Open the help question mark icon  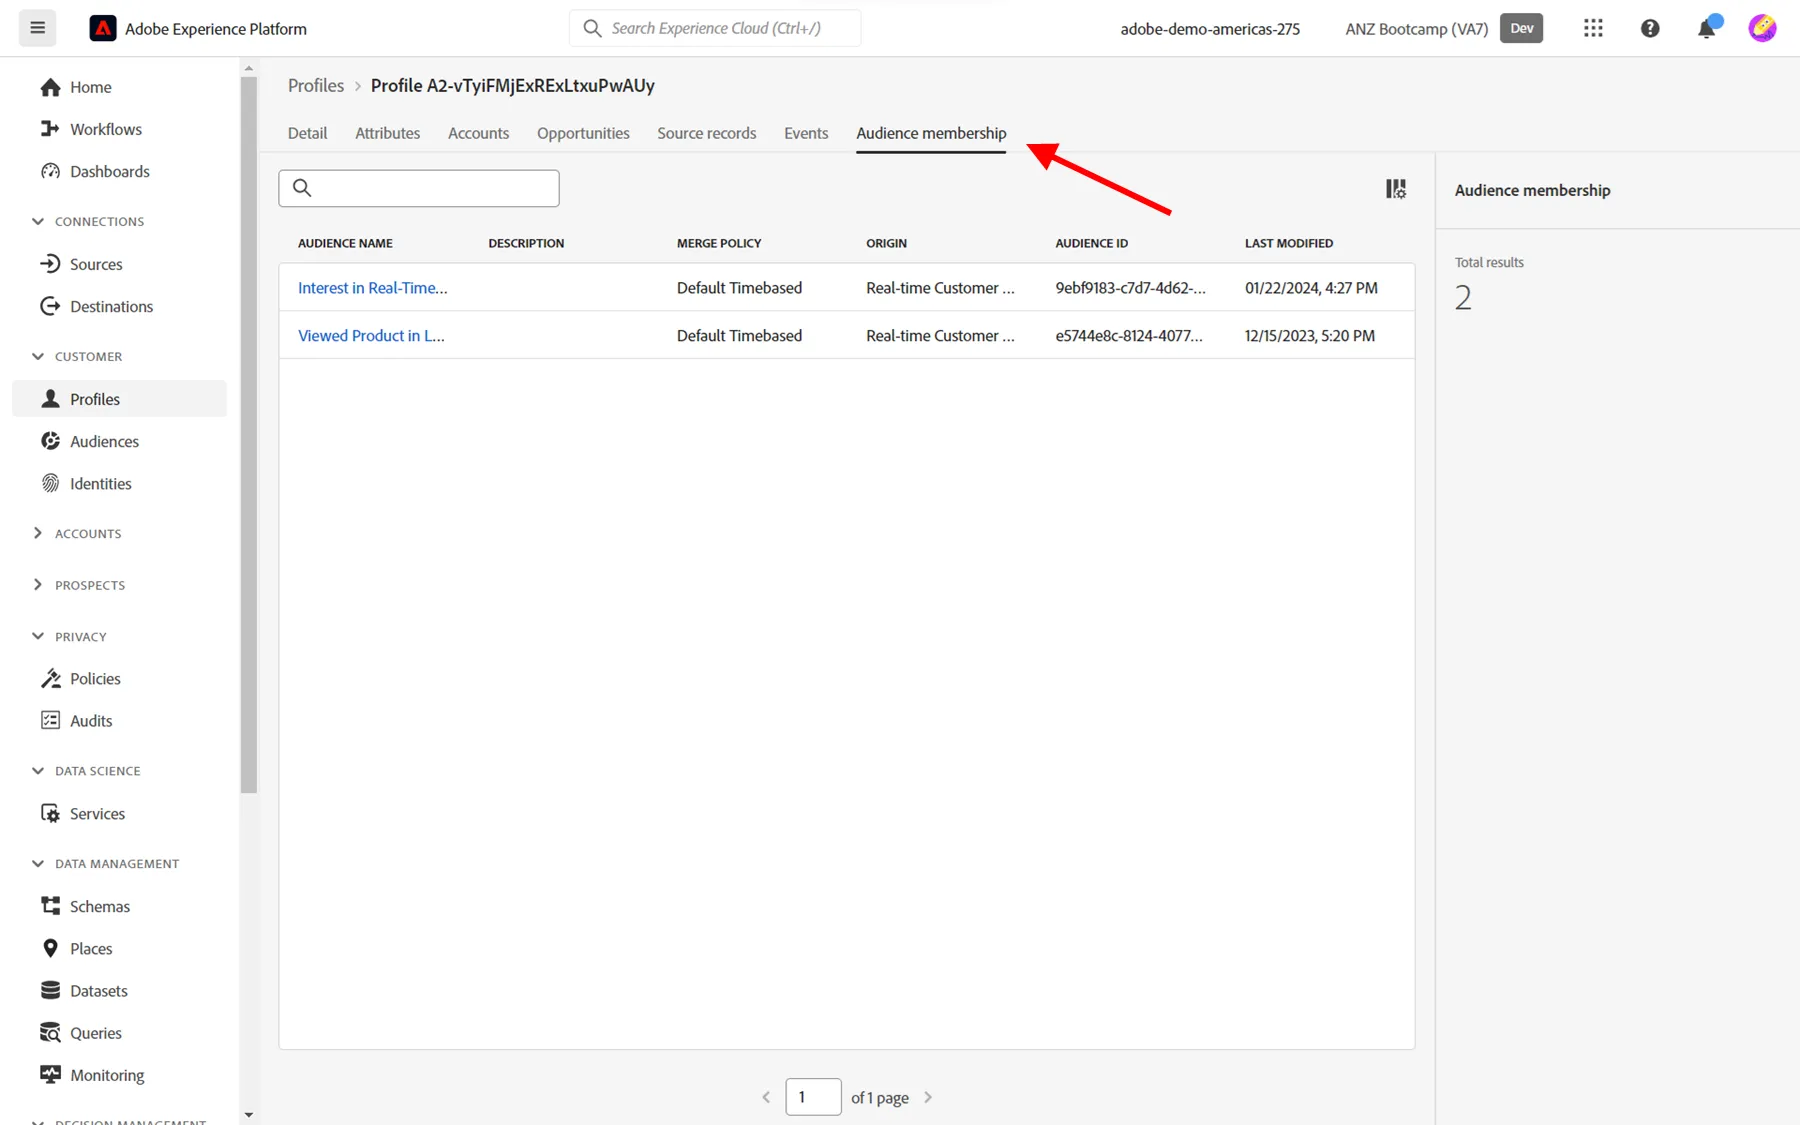click(x=1650, y=28)
